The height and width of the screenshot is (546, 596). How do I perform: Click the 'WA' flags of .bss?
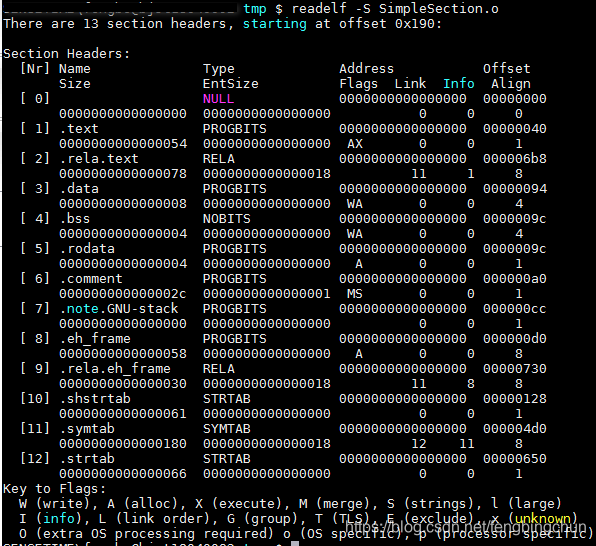pyautogui.click(x=355, y=234)
